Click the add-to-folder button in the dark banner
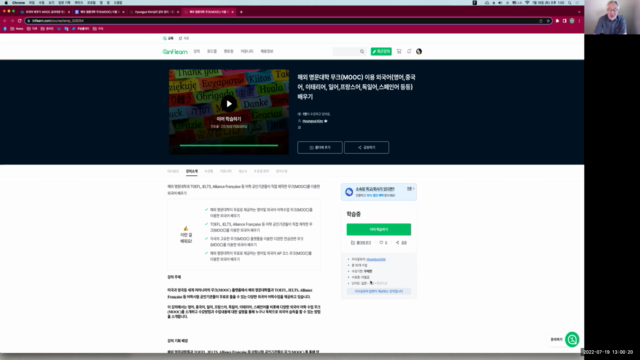The height and width of the screenshot is (360, 640). point(320,147)
